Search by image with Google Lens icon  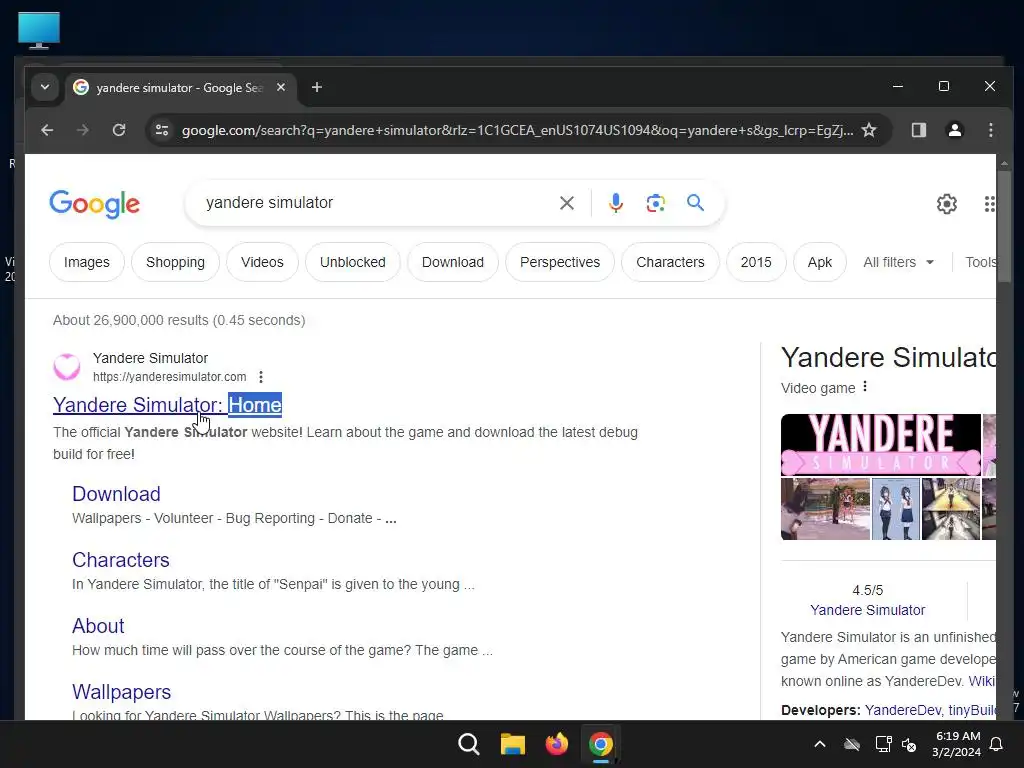click(656, 203)
